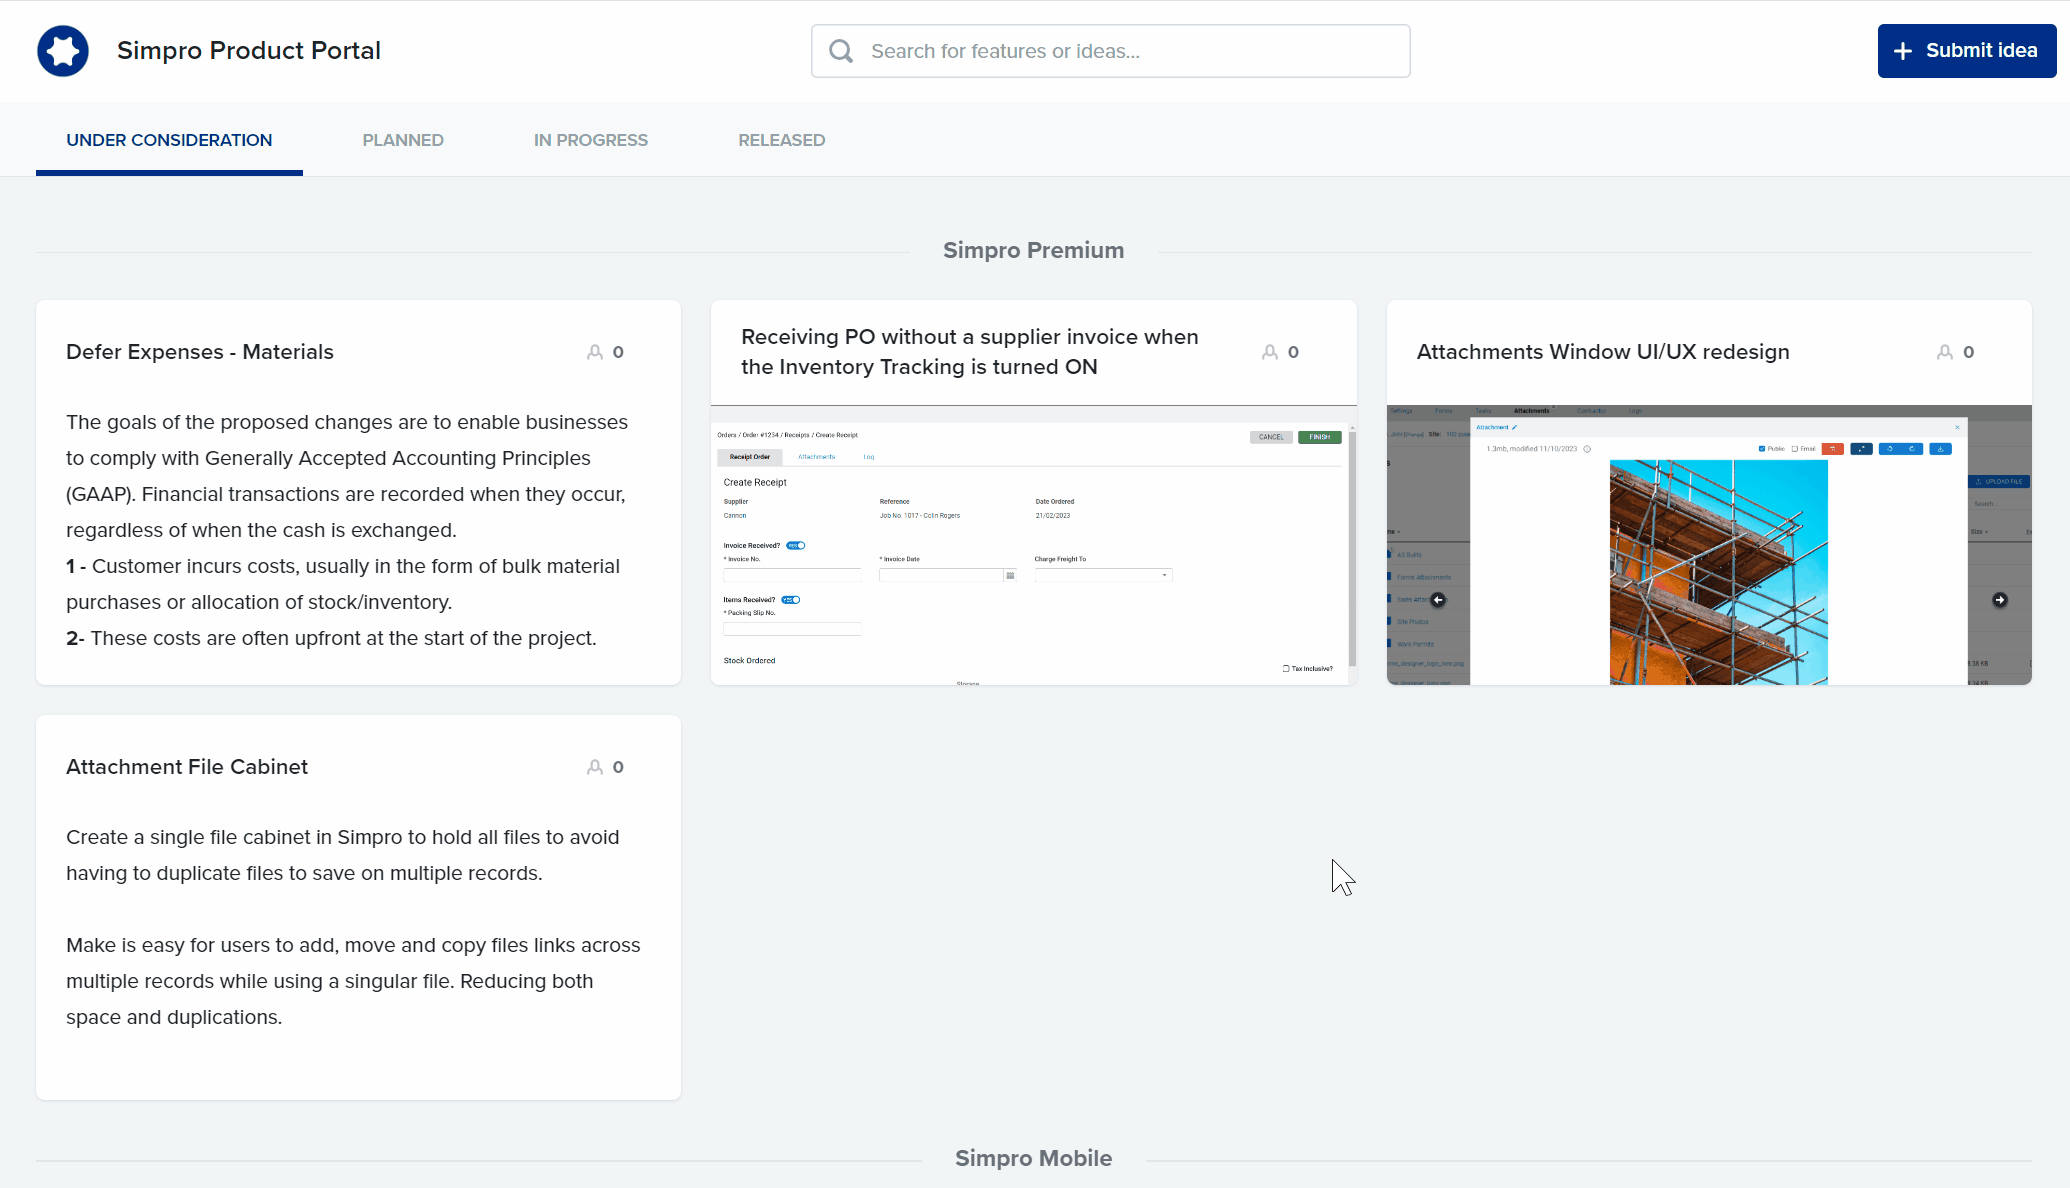Open the Attachment File Cabinet idea
The width and height of the screenshot is (2070, 1188).
tap(187, 767)
